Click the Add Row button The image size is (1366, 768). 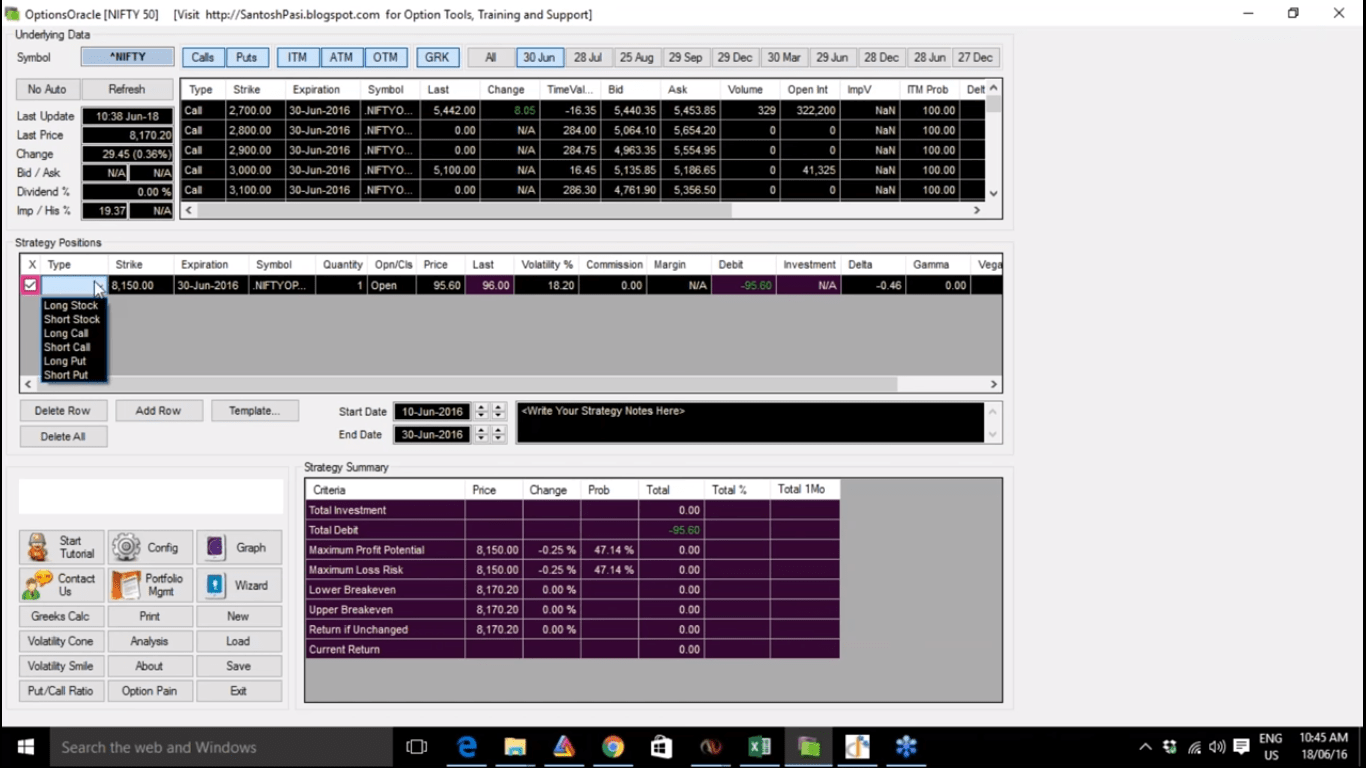click(x=159, y=411)
